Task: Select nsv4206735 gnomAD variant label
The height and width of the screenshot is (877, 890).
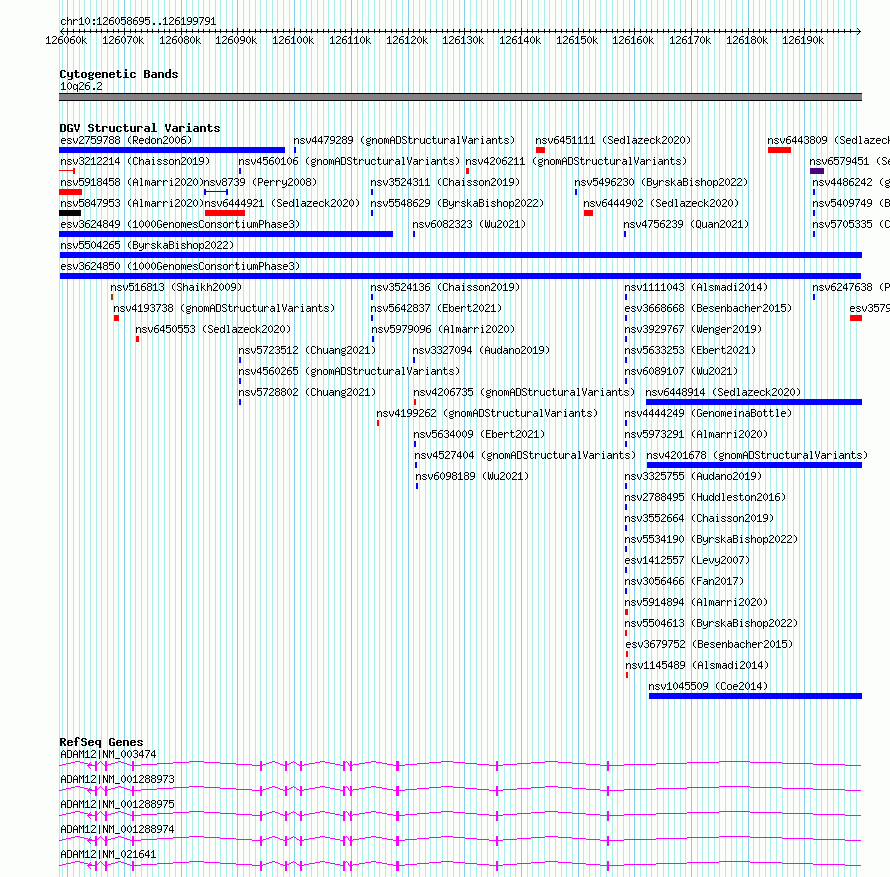Action: (524, 392)
